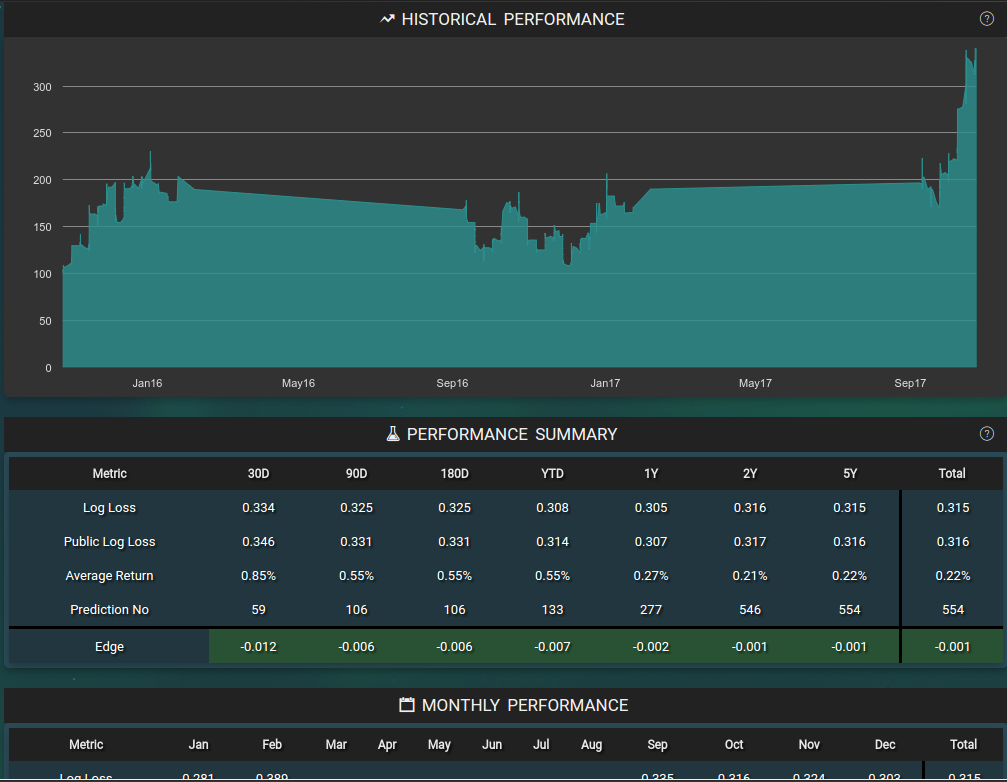Click the Sep16 label on chart axis
The height and width of the screenshot is (782, 1007).
click(452, 383)
